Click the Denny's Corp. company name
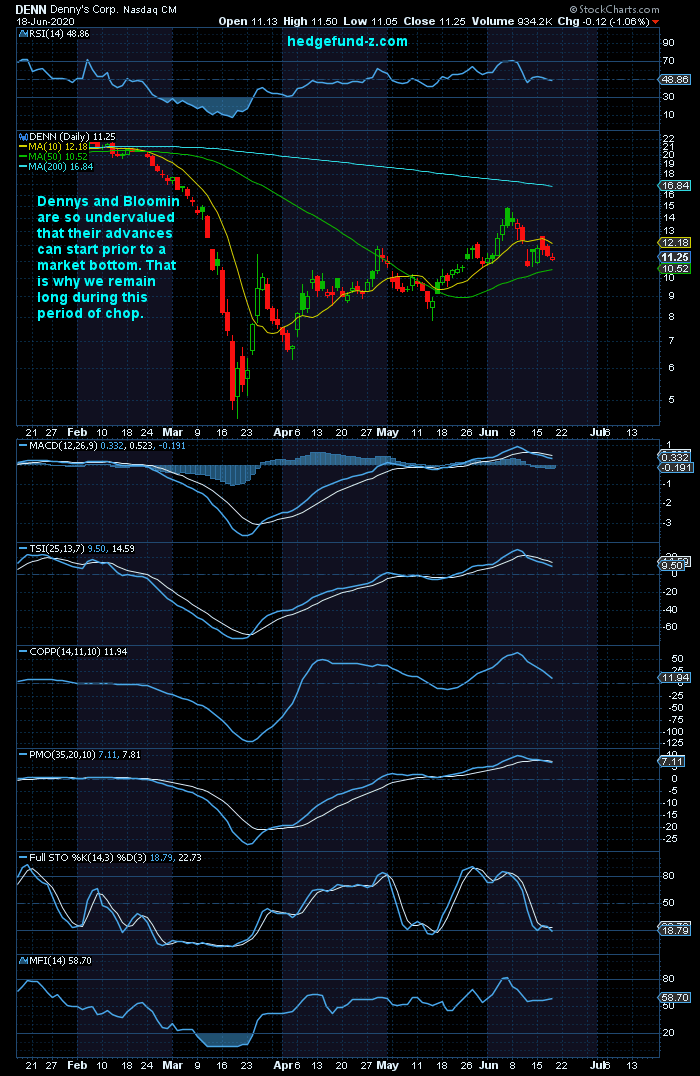This screenshot has height=1076, width=700. coord(84,10)
